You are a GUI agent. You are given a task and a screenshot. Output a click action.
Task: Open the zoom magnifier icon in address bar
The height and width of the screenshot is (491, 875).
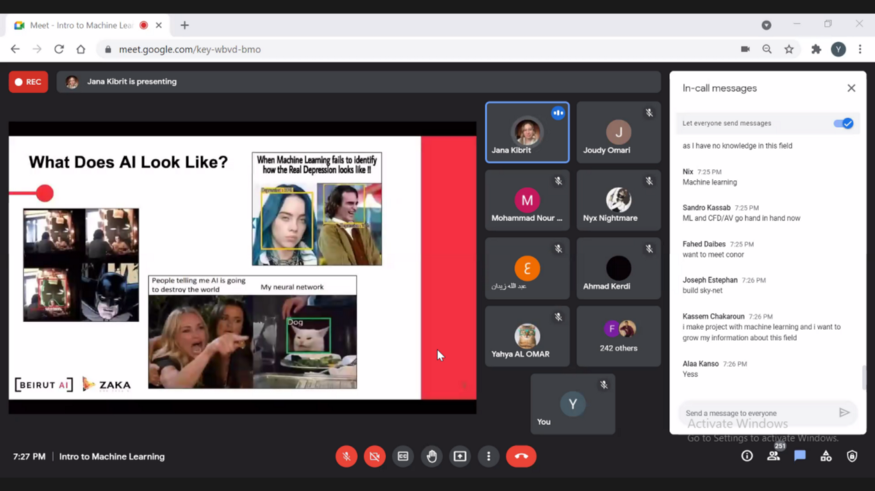coord(767,49)
